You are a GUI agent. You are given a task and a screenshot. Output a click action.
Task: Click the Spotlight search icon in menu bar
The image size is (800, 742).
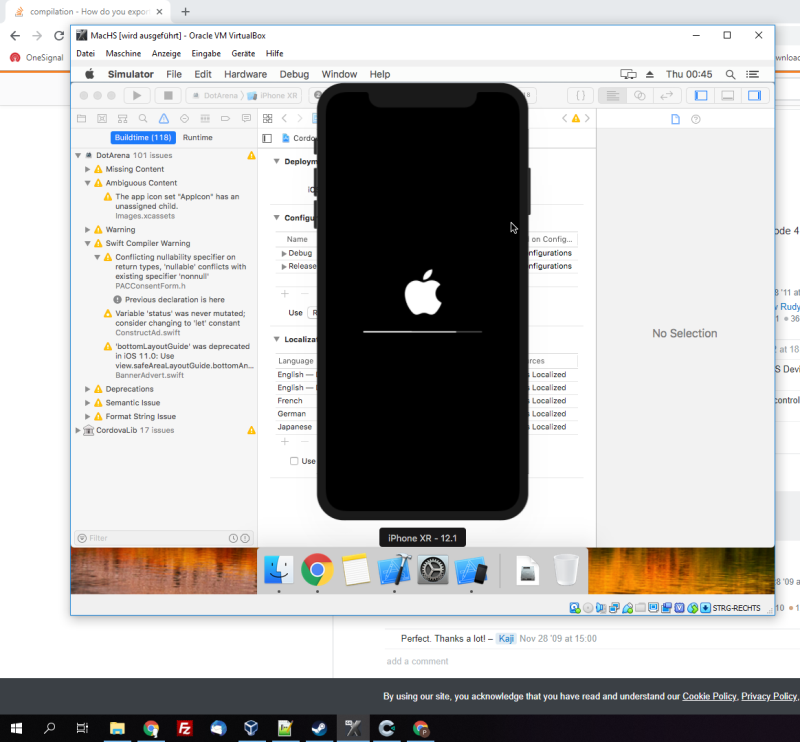pyautogui.click(x=730, y=74)
